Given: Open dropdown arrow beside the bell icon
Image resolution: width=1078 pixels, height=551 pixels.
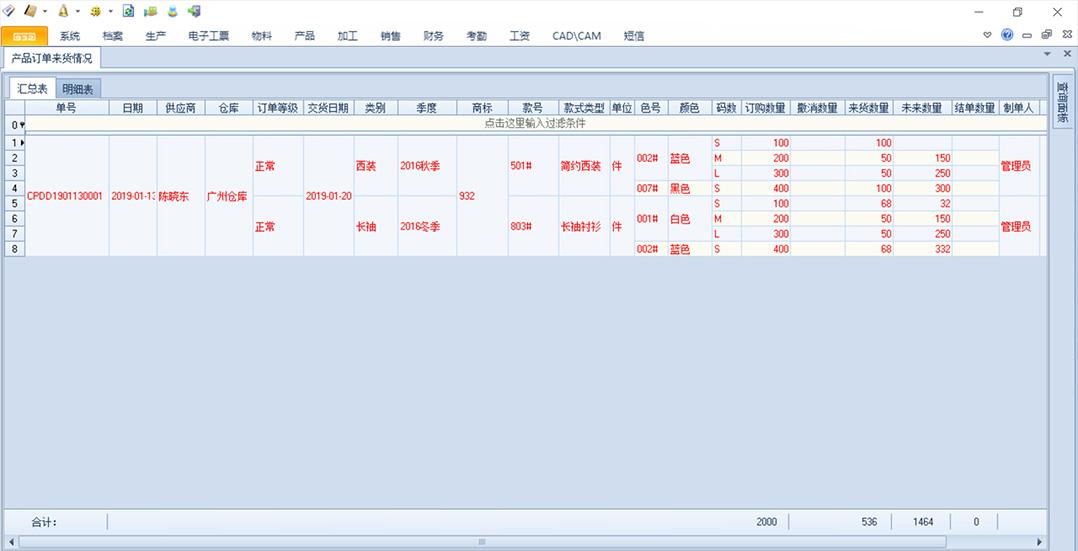Looking at the screenshot, I should (x=78, y=12).
